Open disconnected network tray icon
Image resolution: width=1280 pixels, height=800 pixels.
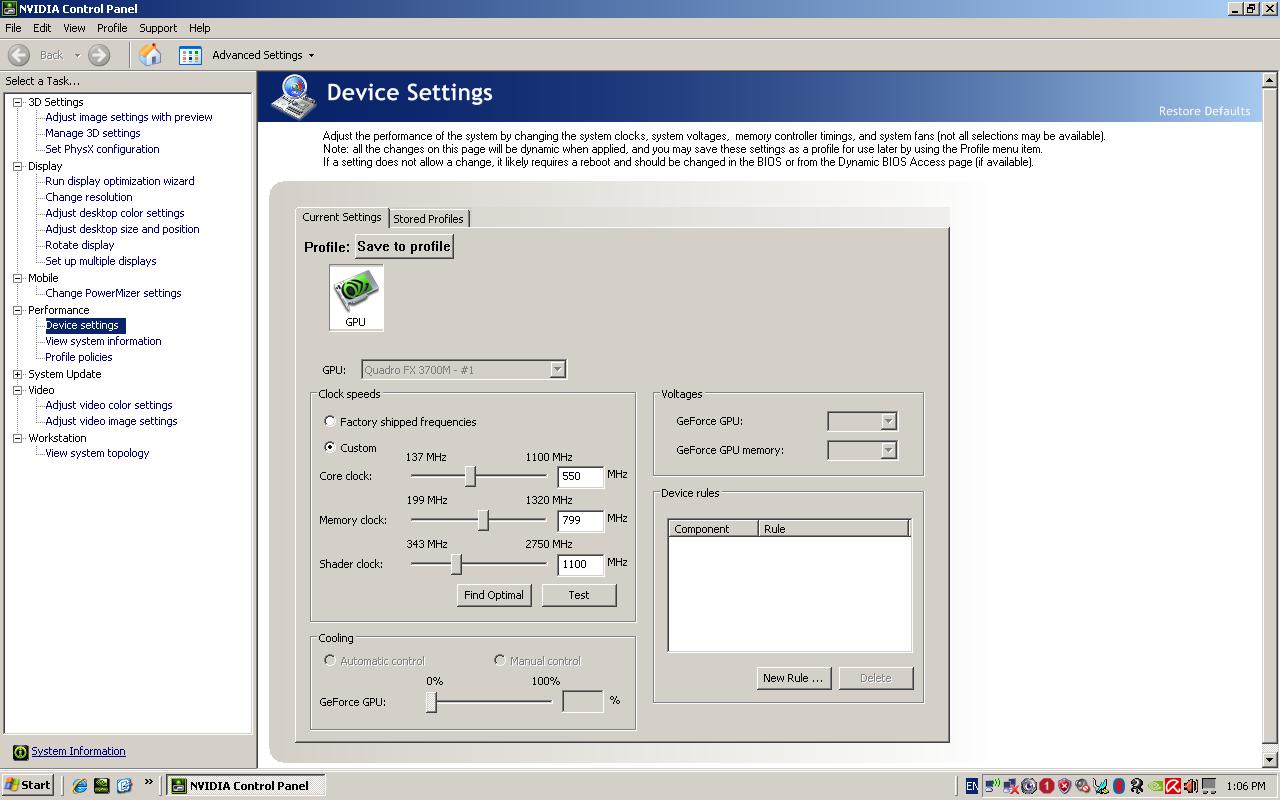coord(1011,786)
